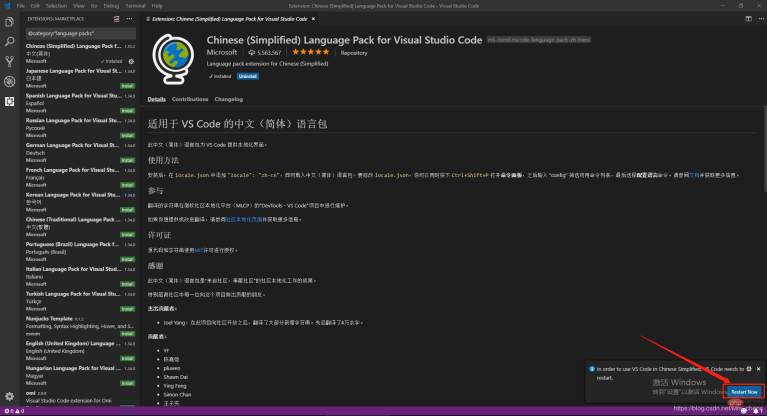Screen dimensions: 767x416
Task: Click the extension identifier ms-ceintl label
Action: pos(539,40)
